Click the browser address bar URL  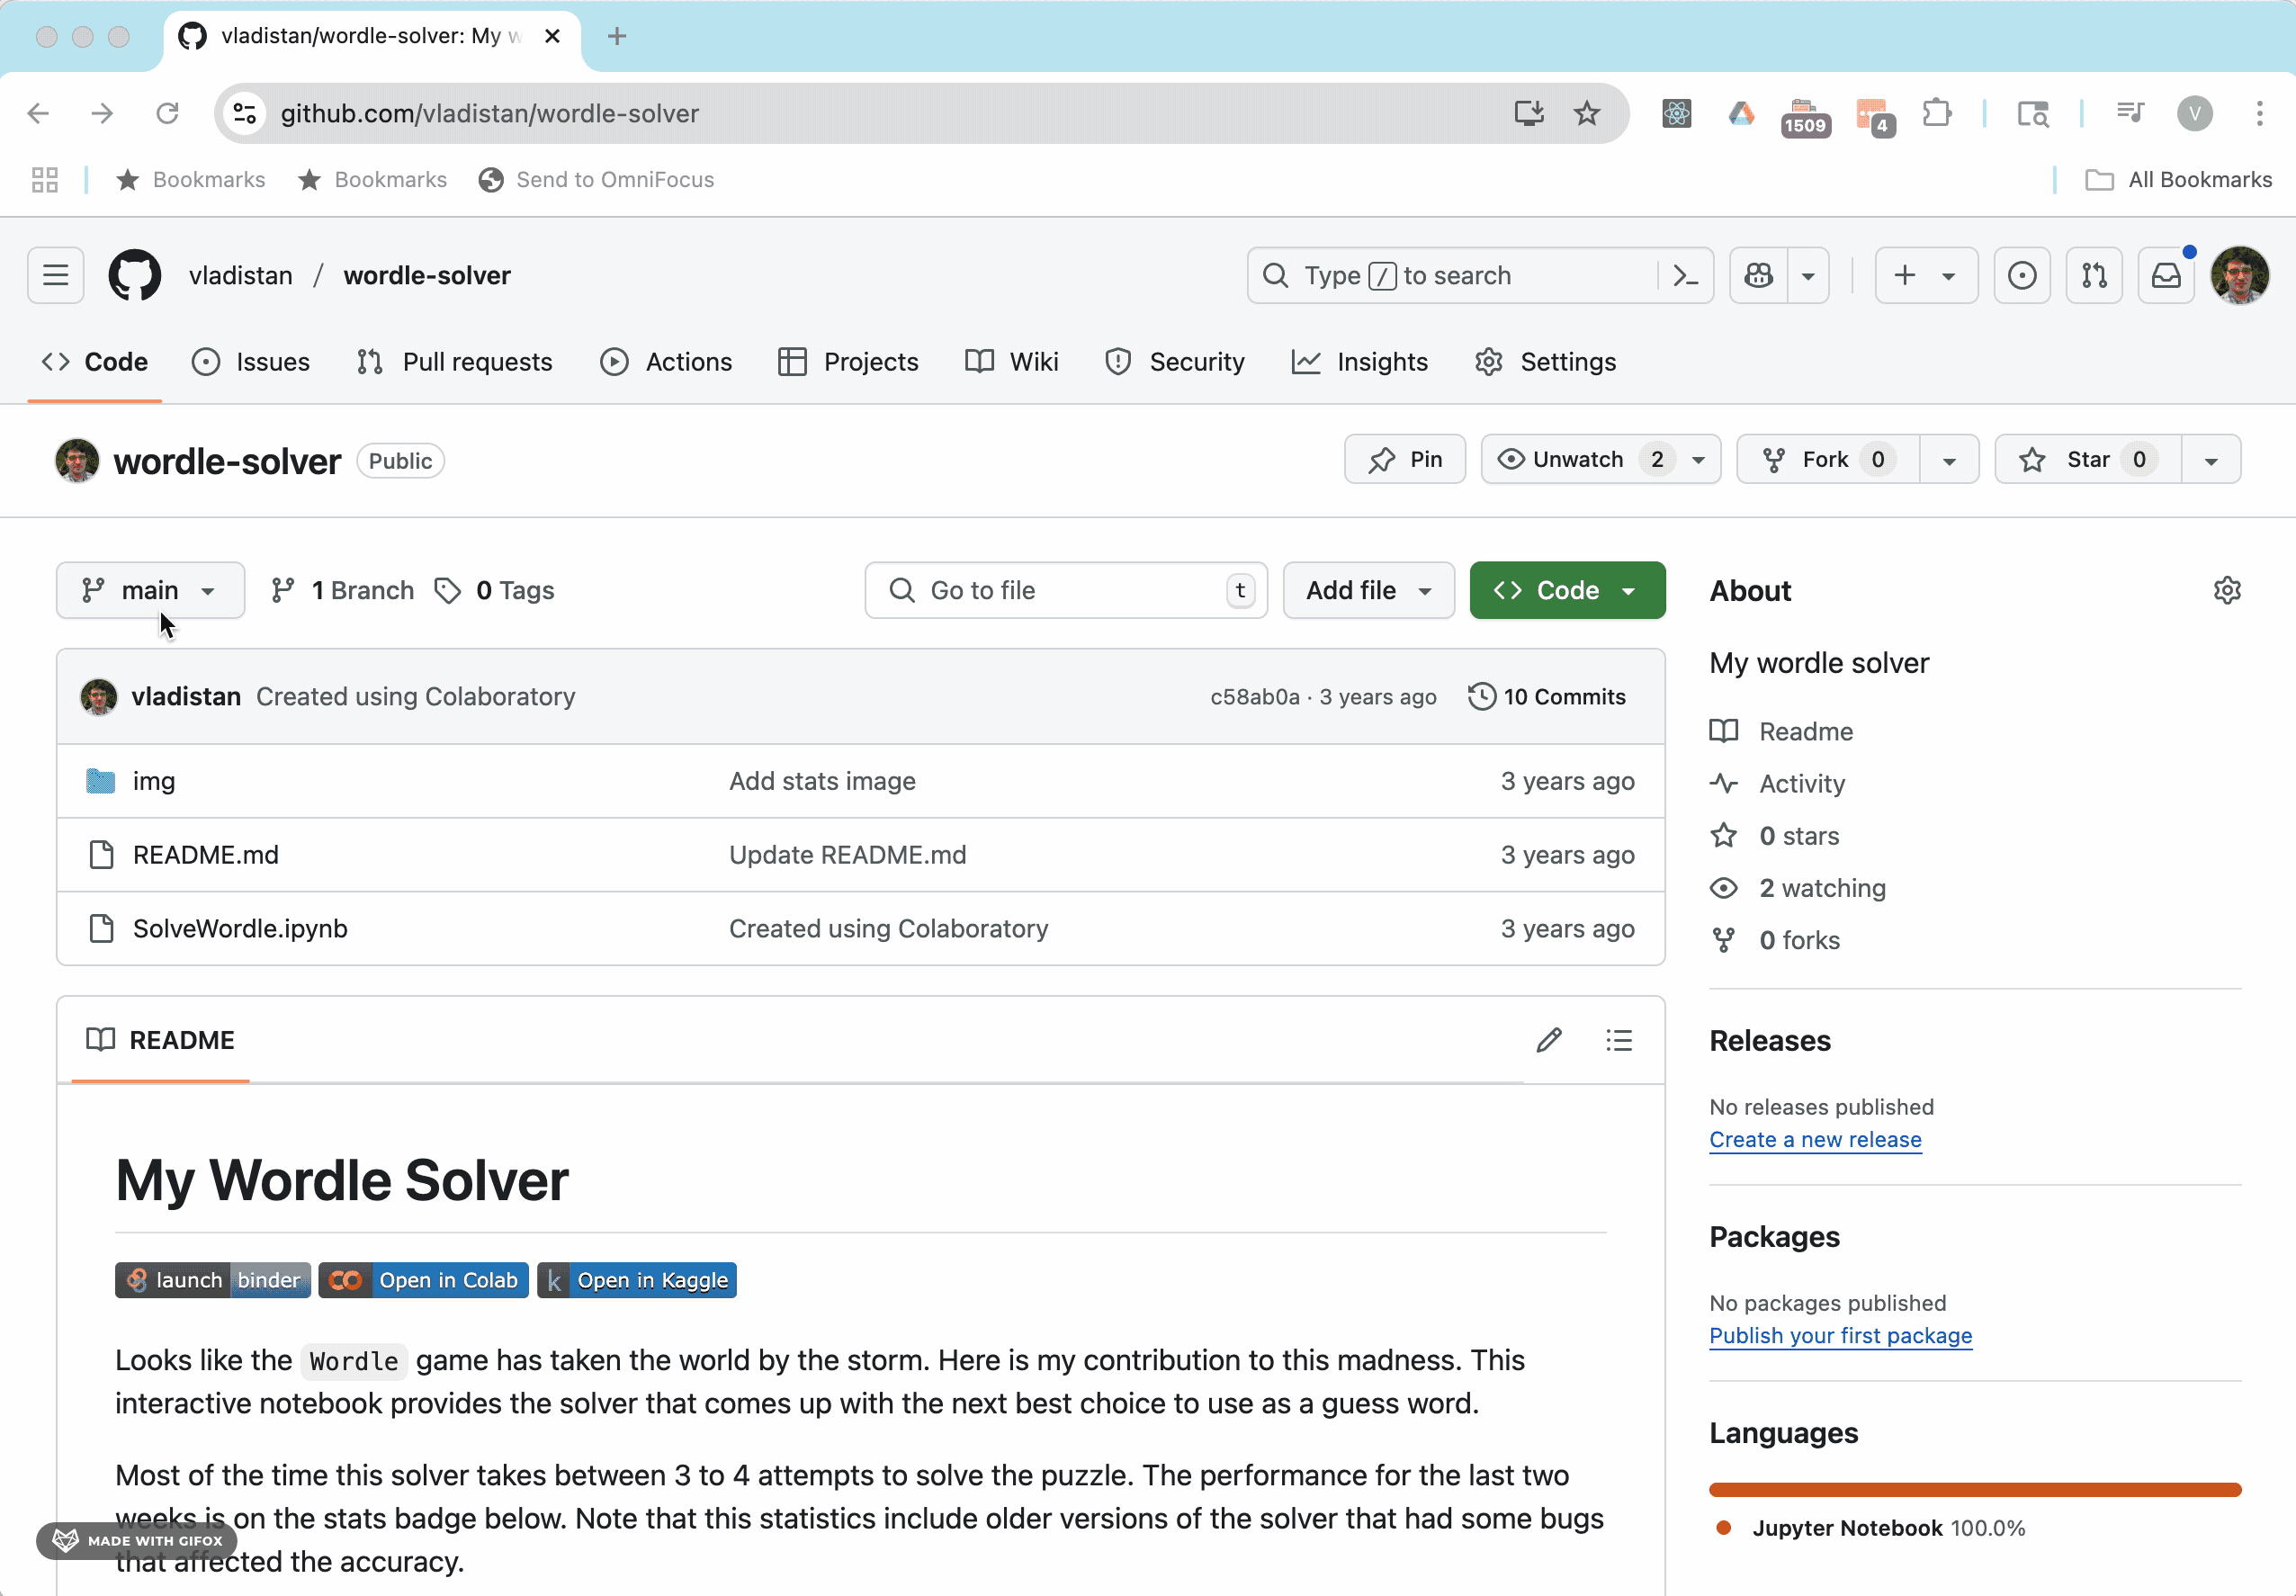click(x=489, y=113)
